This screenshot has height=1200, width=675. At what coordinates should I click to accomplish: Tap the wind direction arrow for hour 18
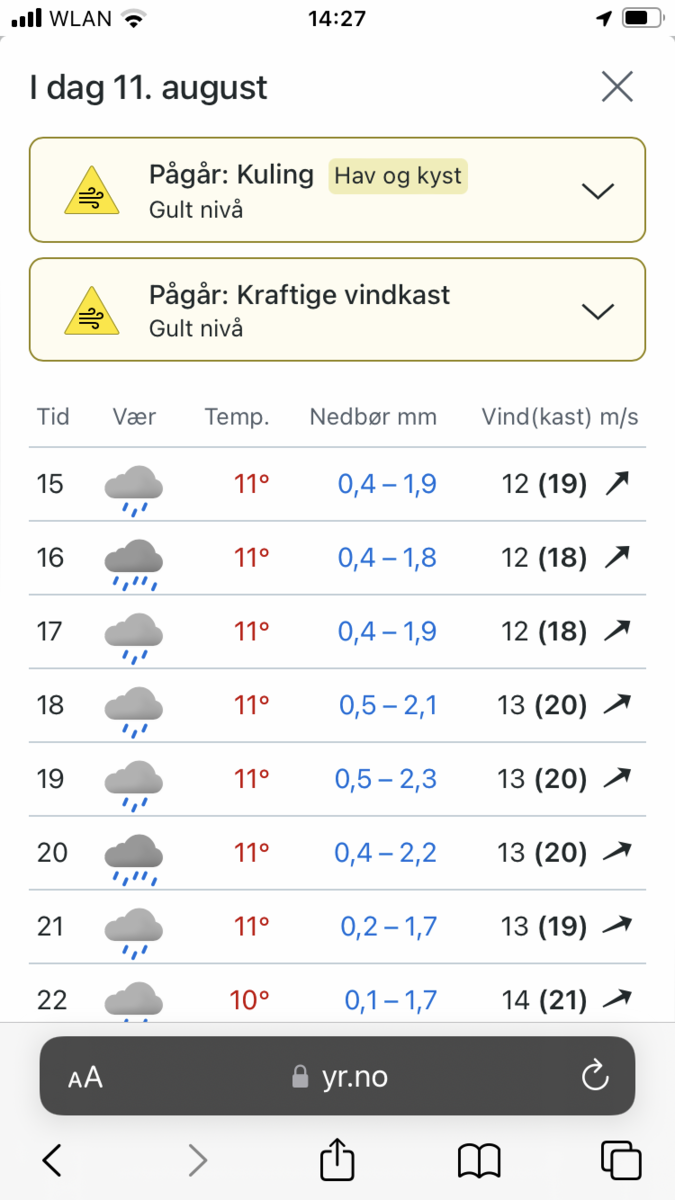(618, 705)
